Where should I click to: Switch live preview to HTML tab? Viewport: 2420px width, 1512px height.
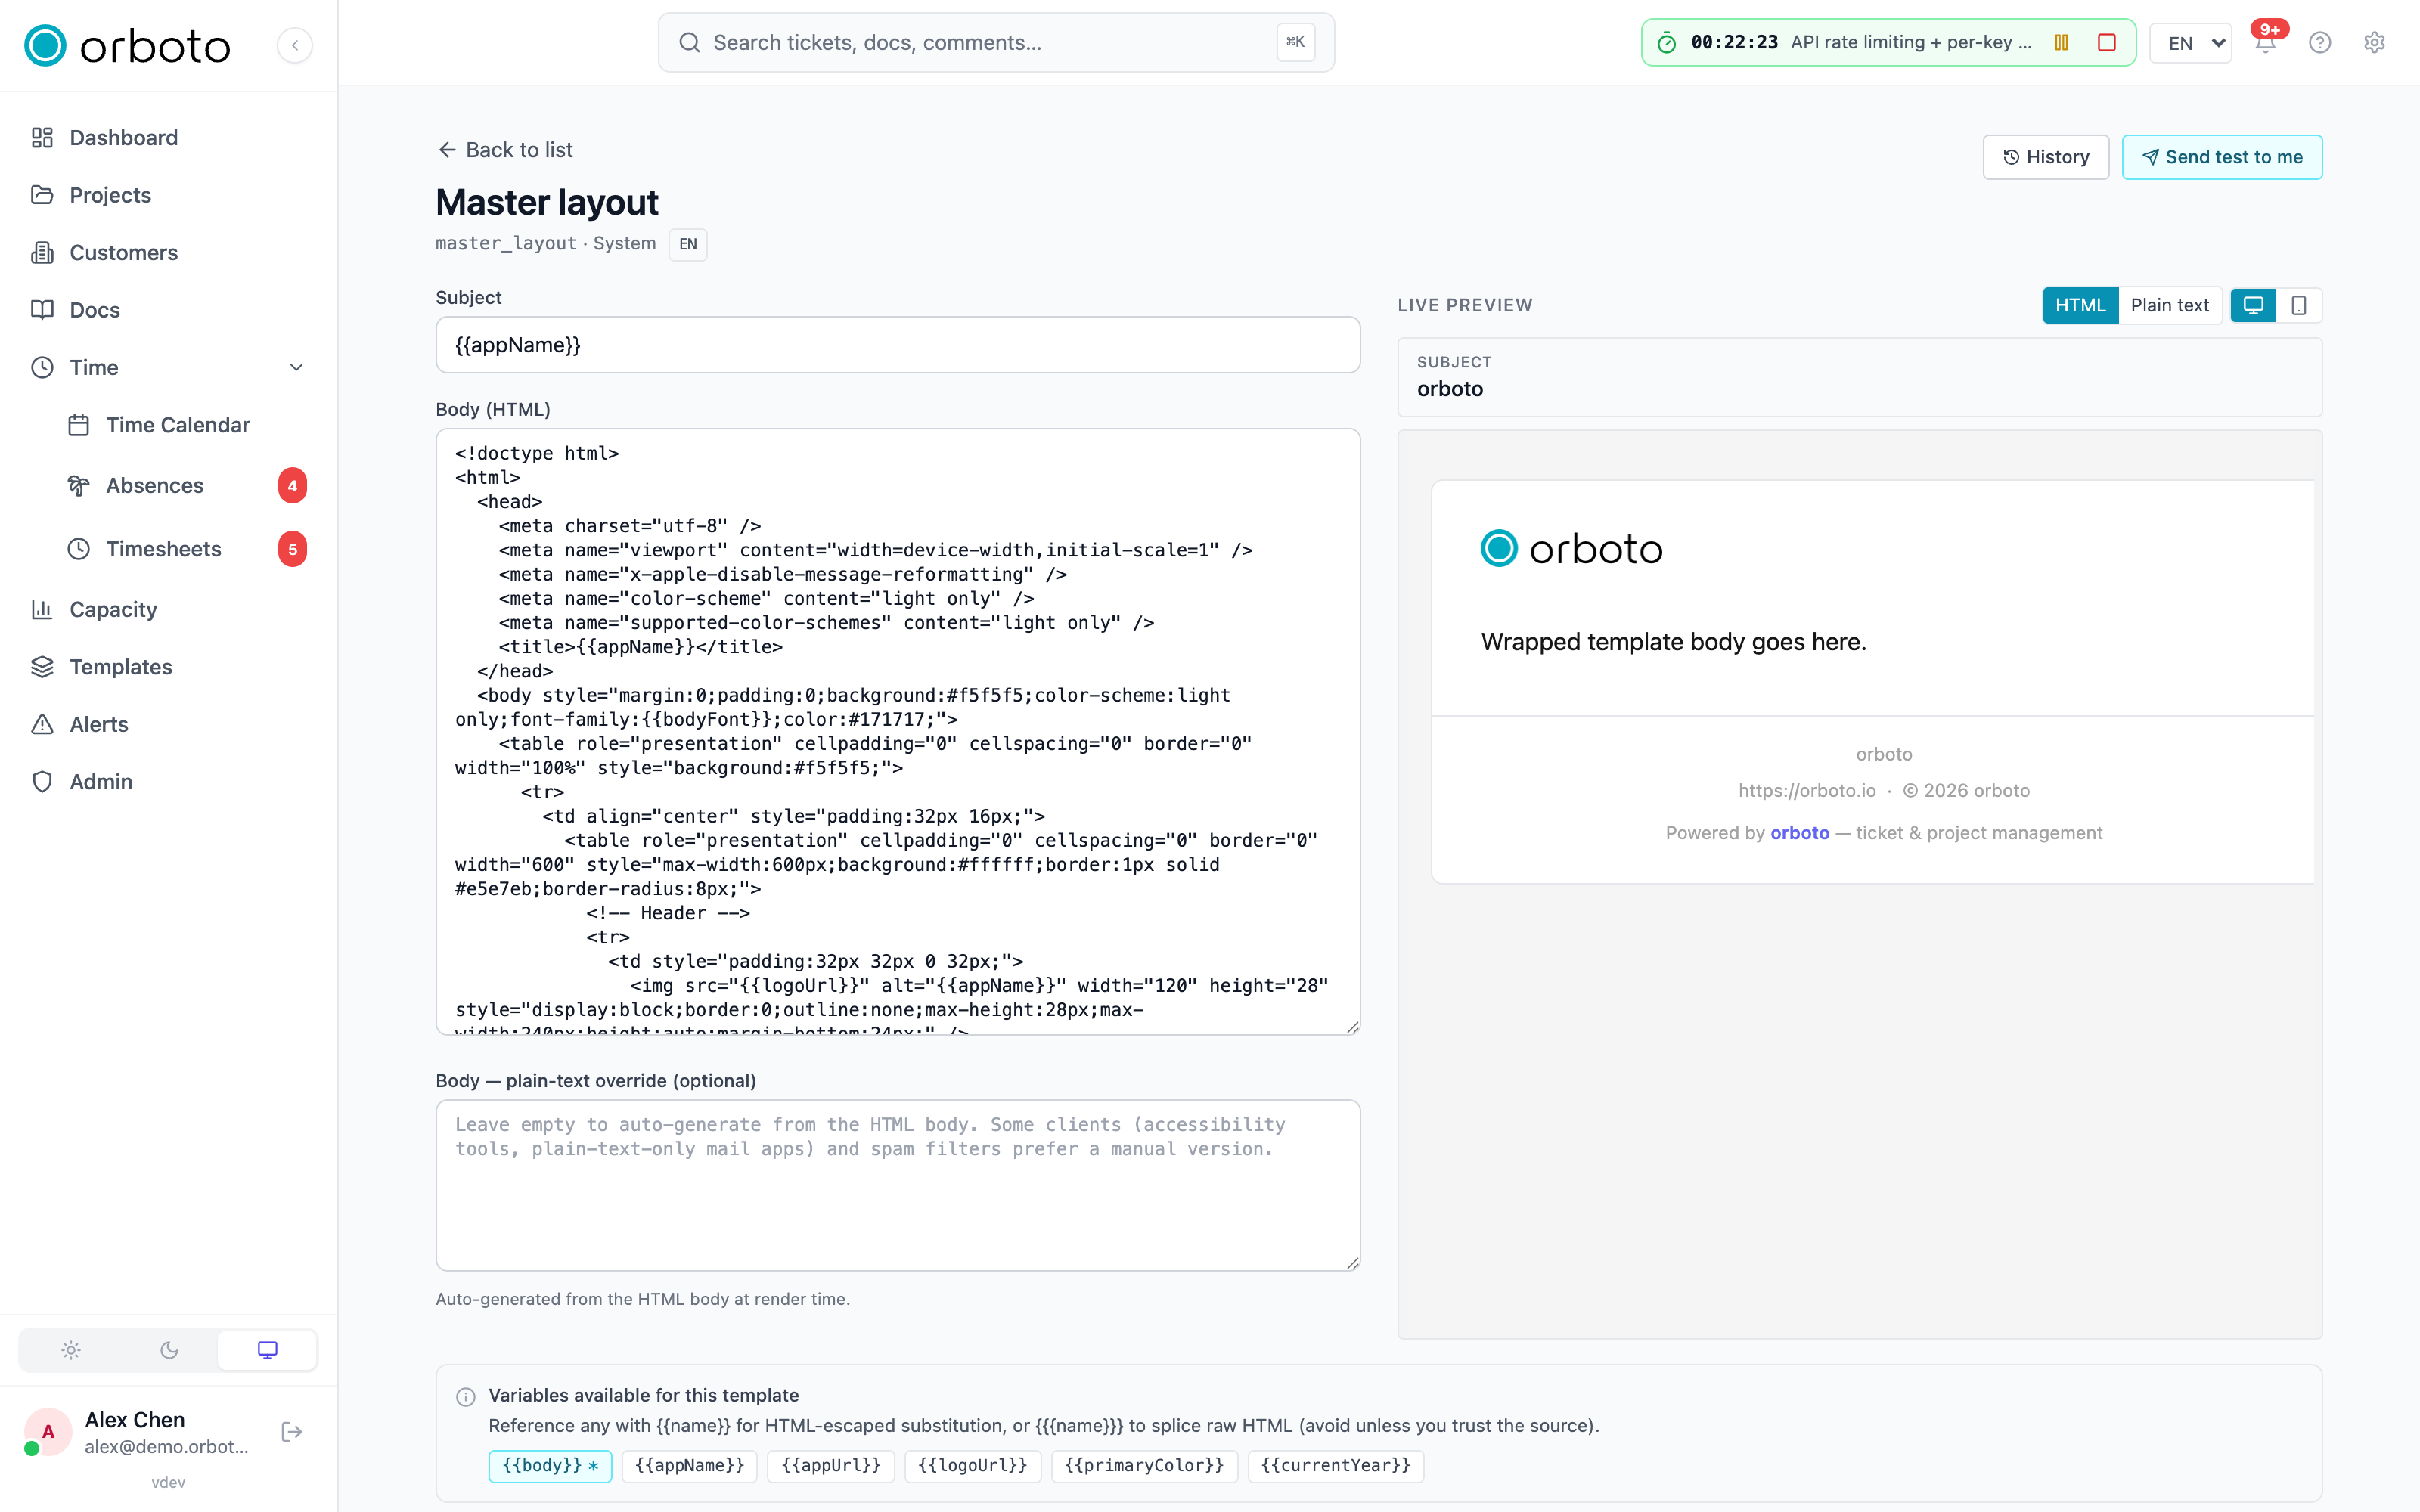click(2080, 305)
